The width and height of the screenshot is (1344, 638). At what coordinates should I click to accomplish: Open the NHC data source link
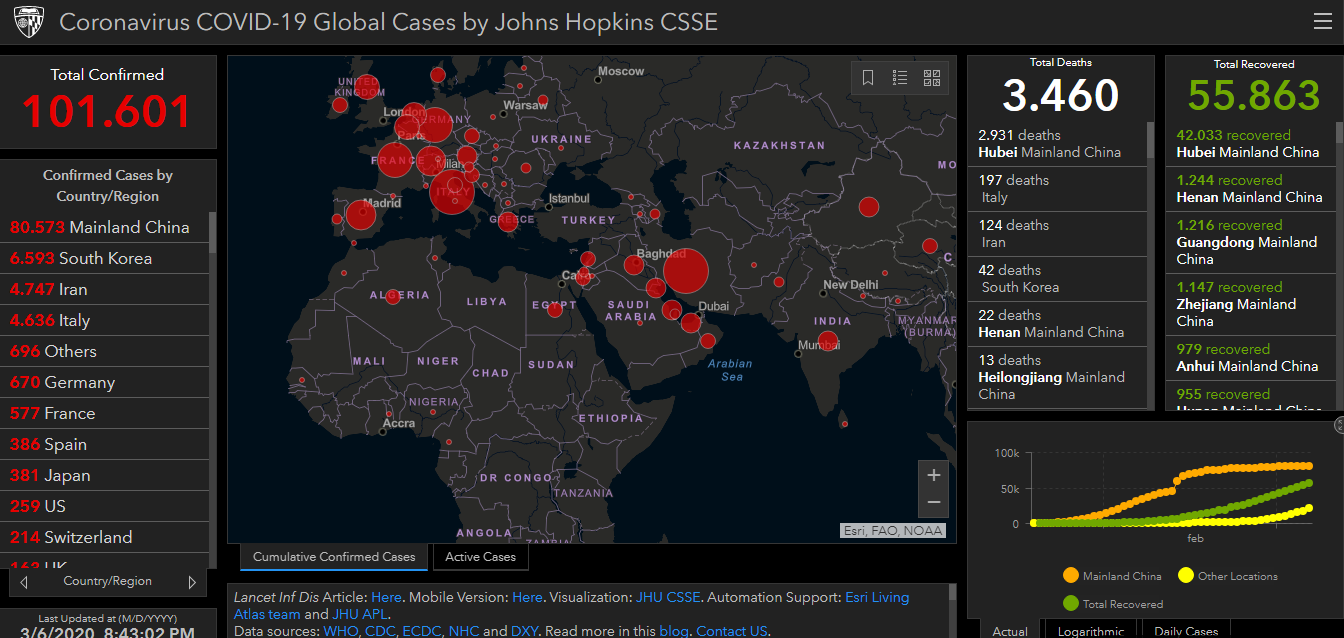[464, 631]
